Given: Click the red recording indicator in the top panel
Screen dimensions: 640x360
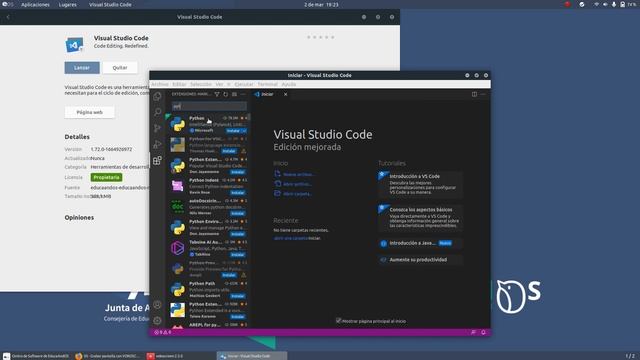Looking at the screenshot, I should [x=567, y=4].
